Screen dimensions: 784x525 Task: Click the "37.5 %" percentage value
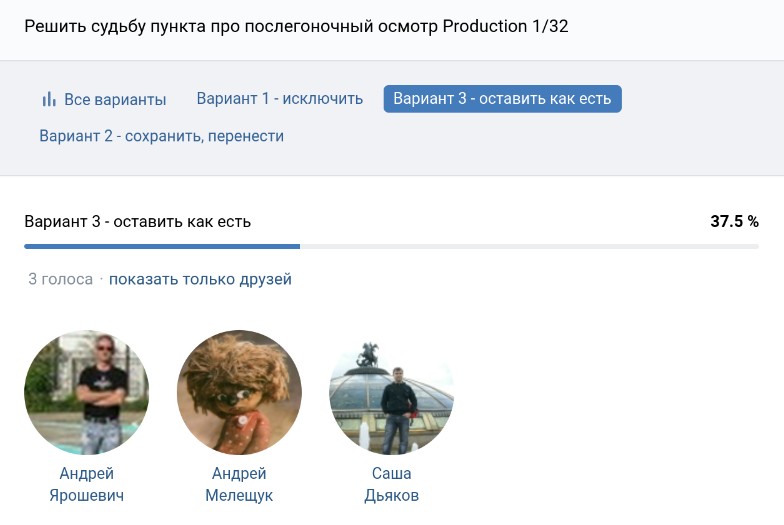734,221
